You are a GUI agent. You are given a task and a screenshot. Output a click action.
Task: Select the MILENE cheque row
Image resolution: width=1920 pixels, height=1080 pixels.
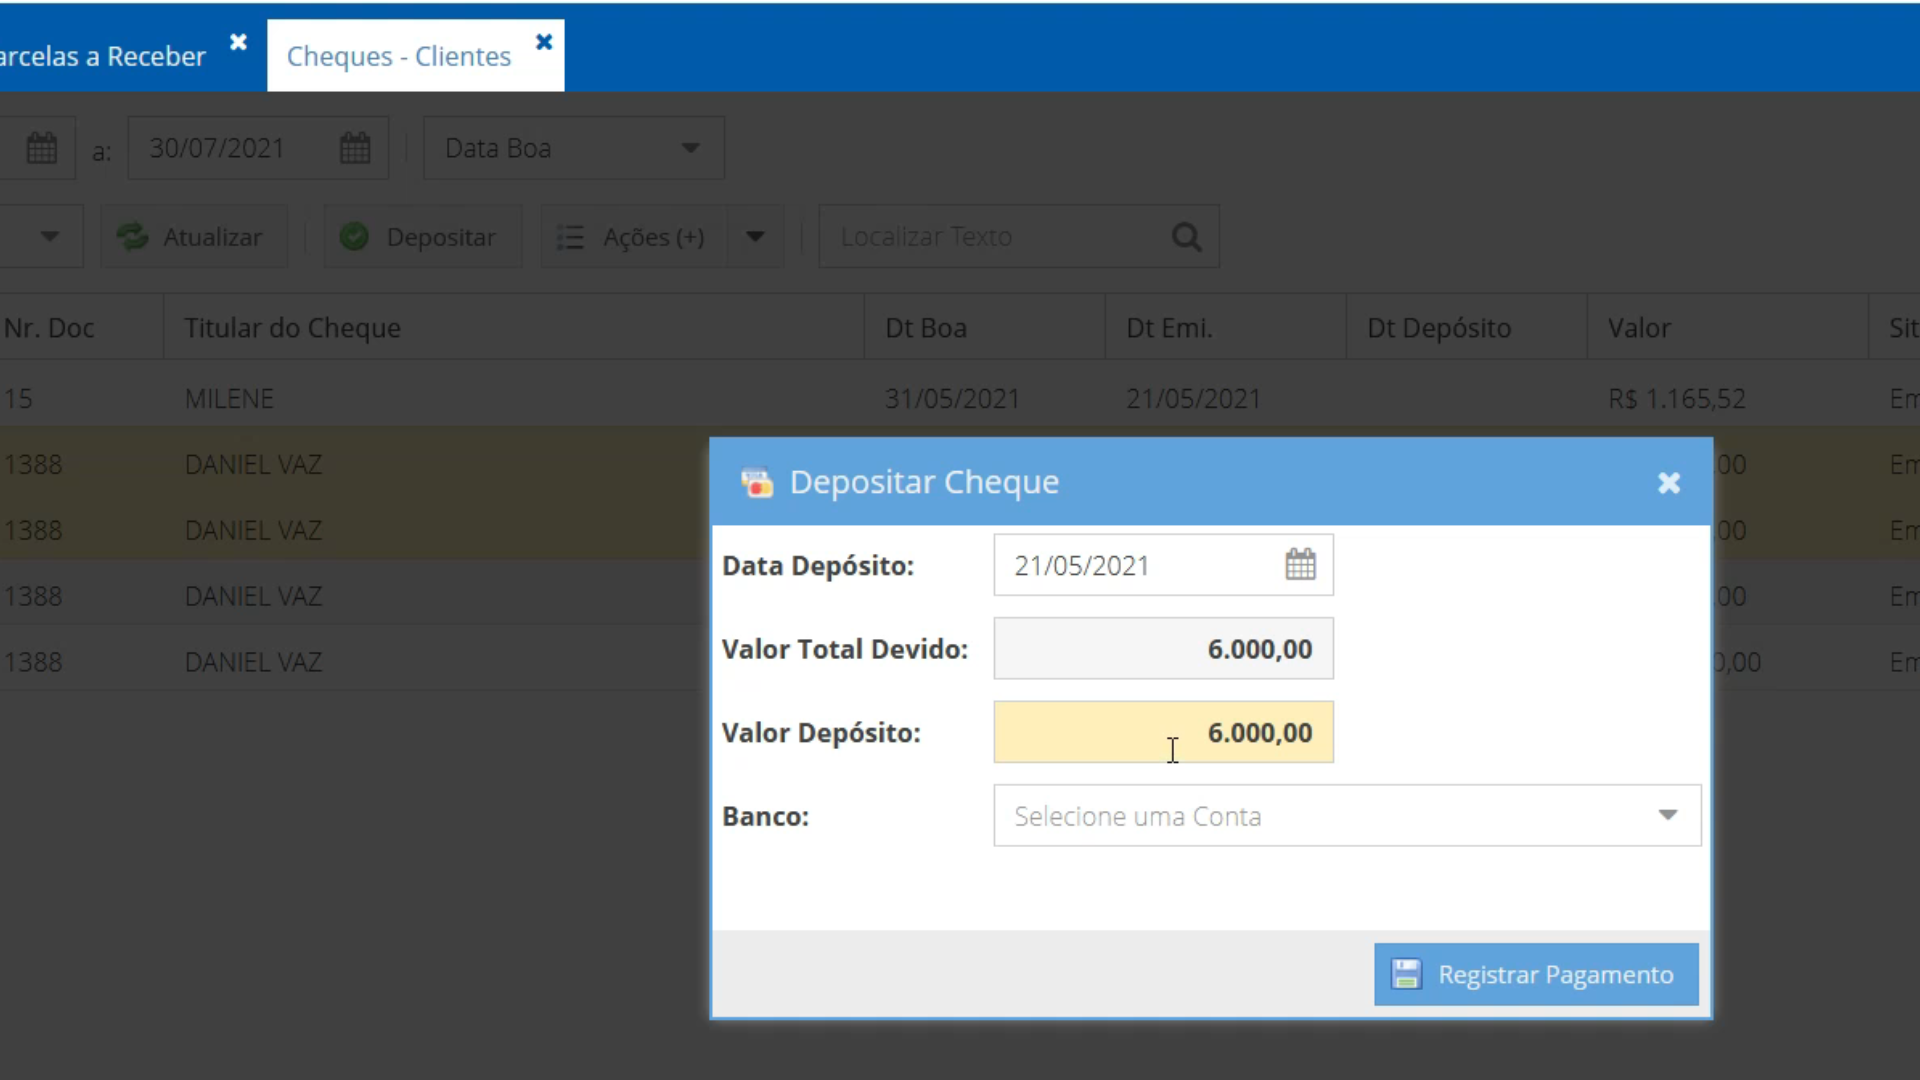point(960,398)
